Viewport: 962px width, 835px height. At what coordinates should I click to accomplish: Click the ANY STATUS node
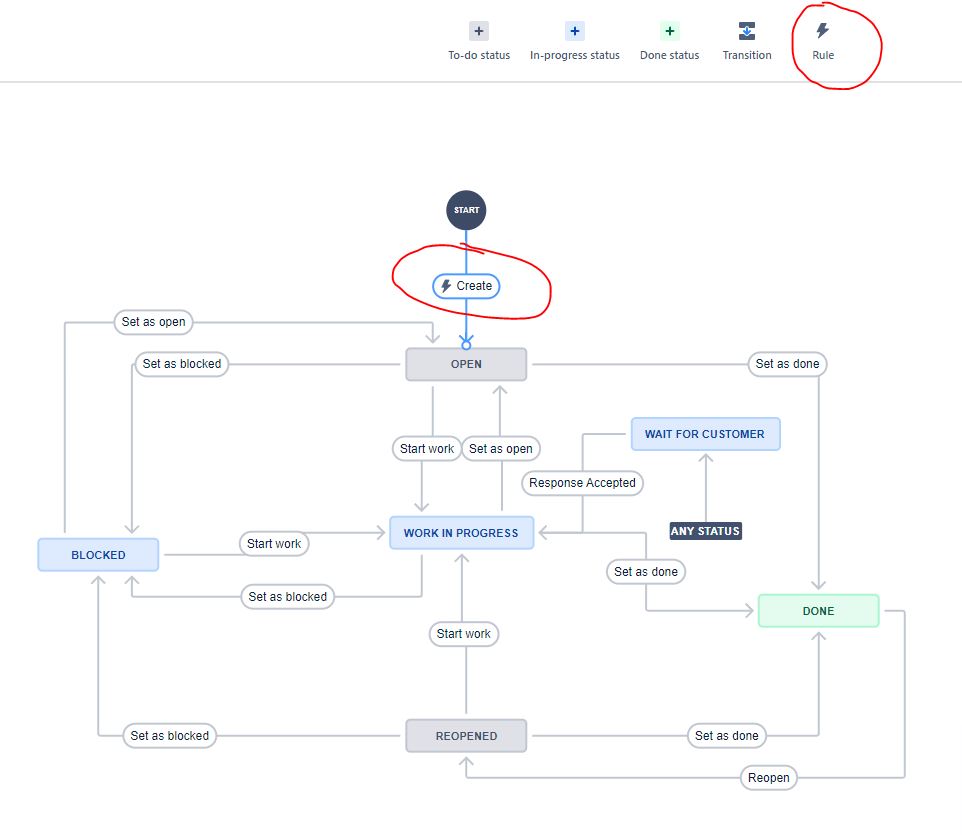click(x=705, y=531)
